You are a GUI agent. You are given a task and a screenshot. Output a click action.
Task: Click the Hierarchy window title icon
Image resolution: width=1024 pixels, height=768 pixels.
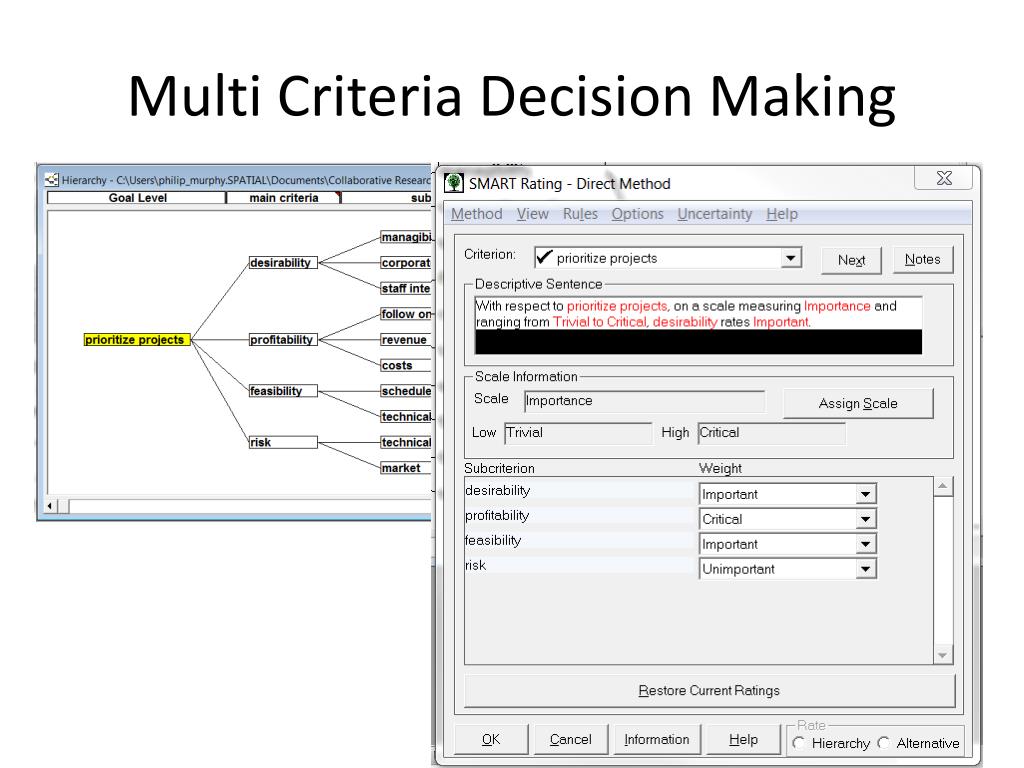52,180
